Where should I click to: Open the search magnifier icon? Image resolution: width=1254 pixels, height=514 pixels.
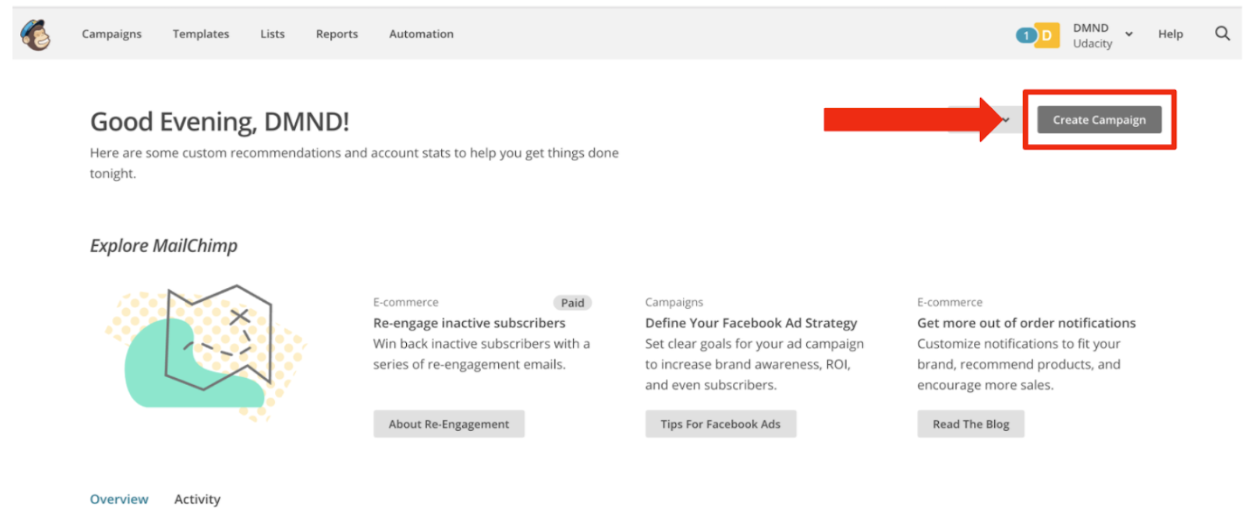[1222, 34]
